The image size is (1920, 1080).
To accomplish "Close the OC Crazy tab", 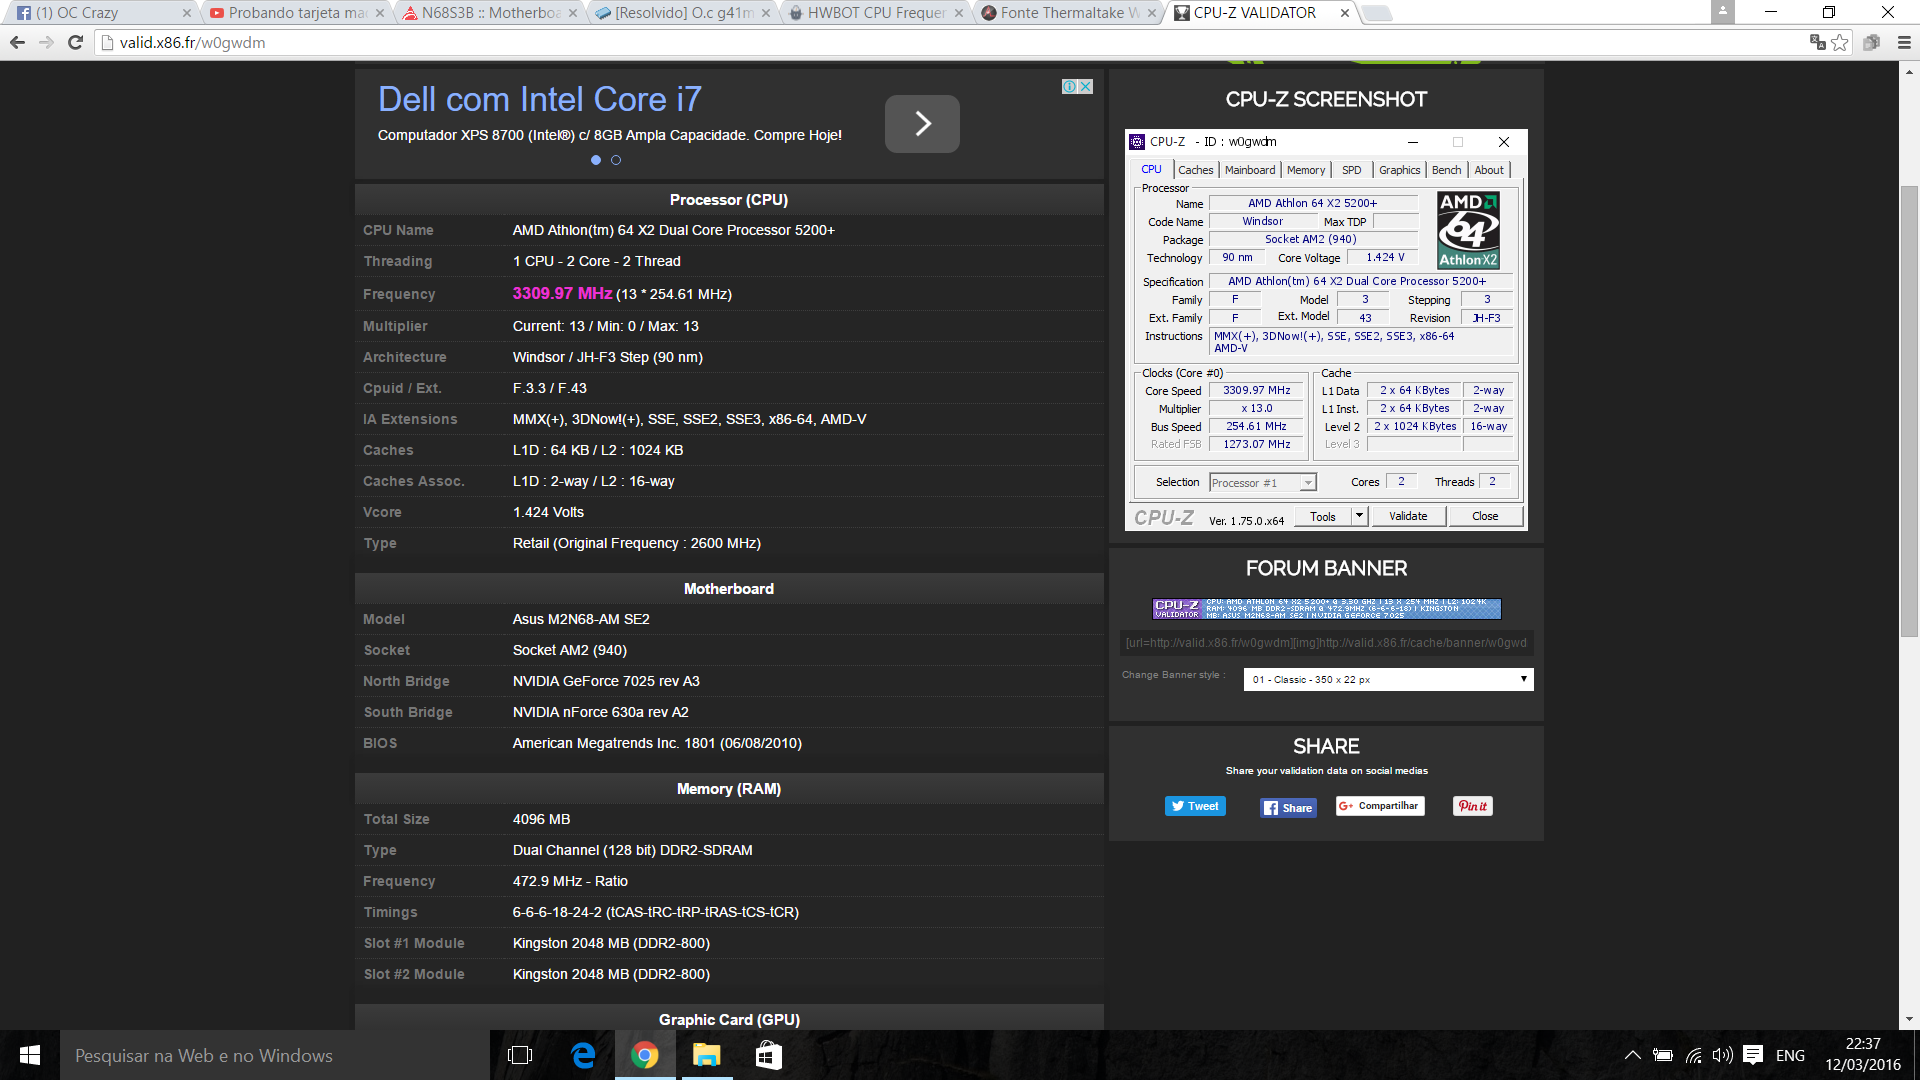I will click(x=187, y=13).
